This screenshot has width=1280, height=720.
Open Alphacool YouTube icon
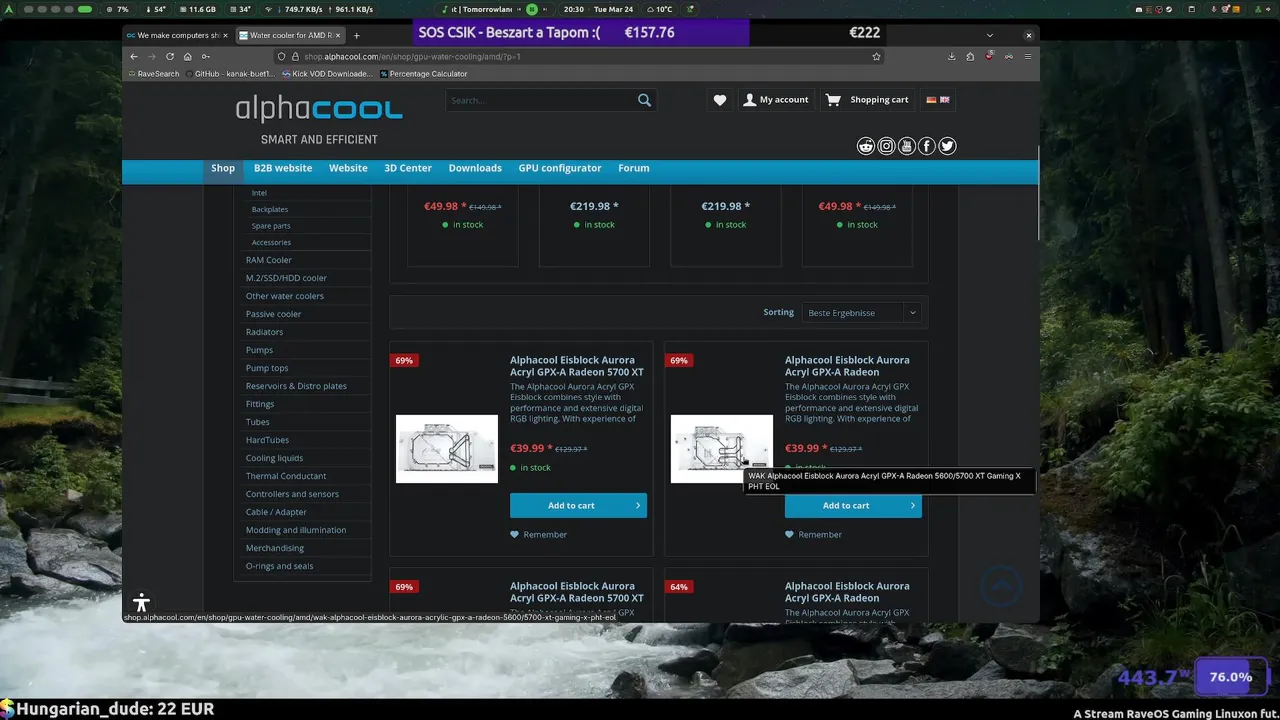coord(907,146)
